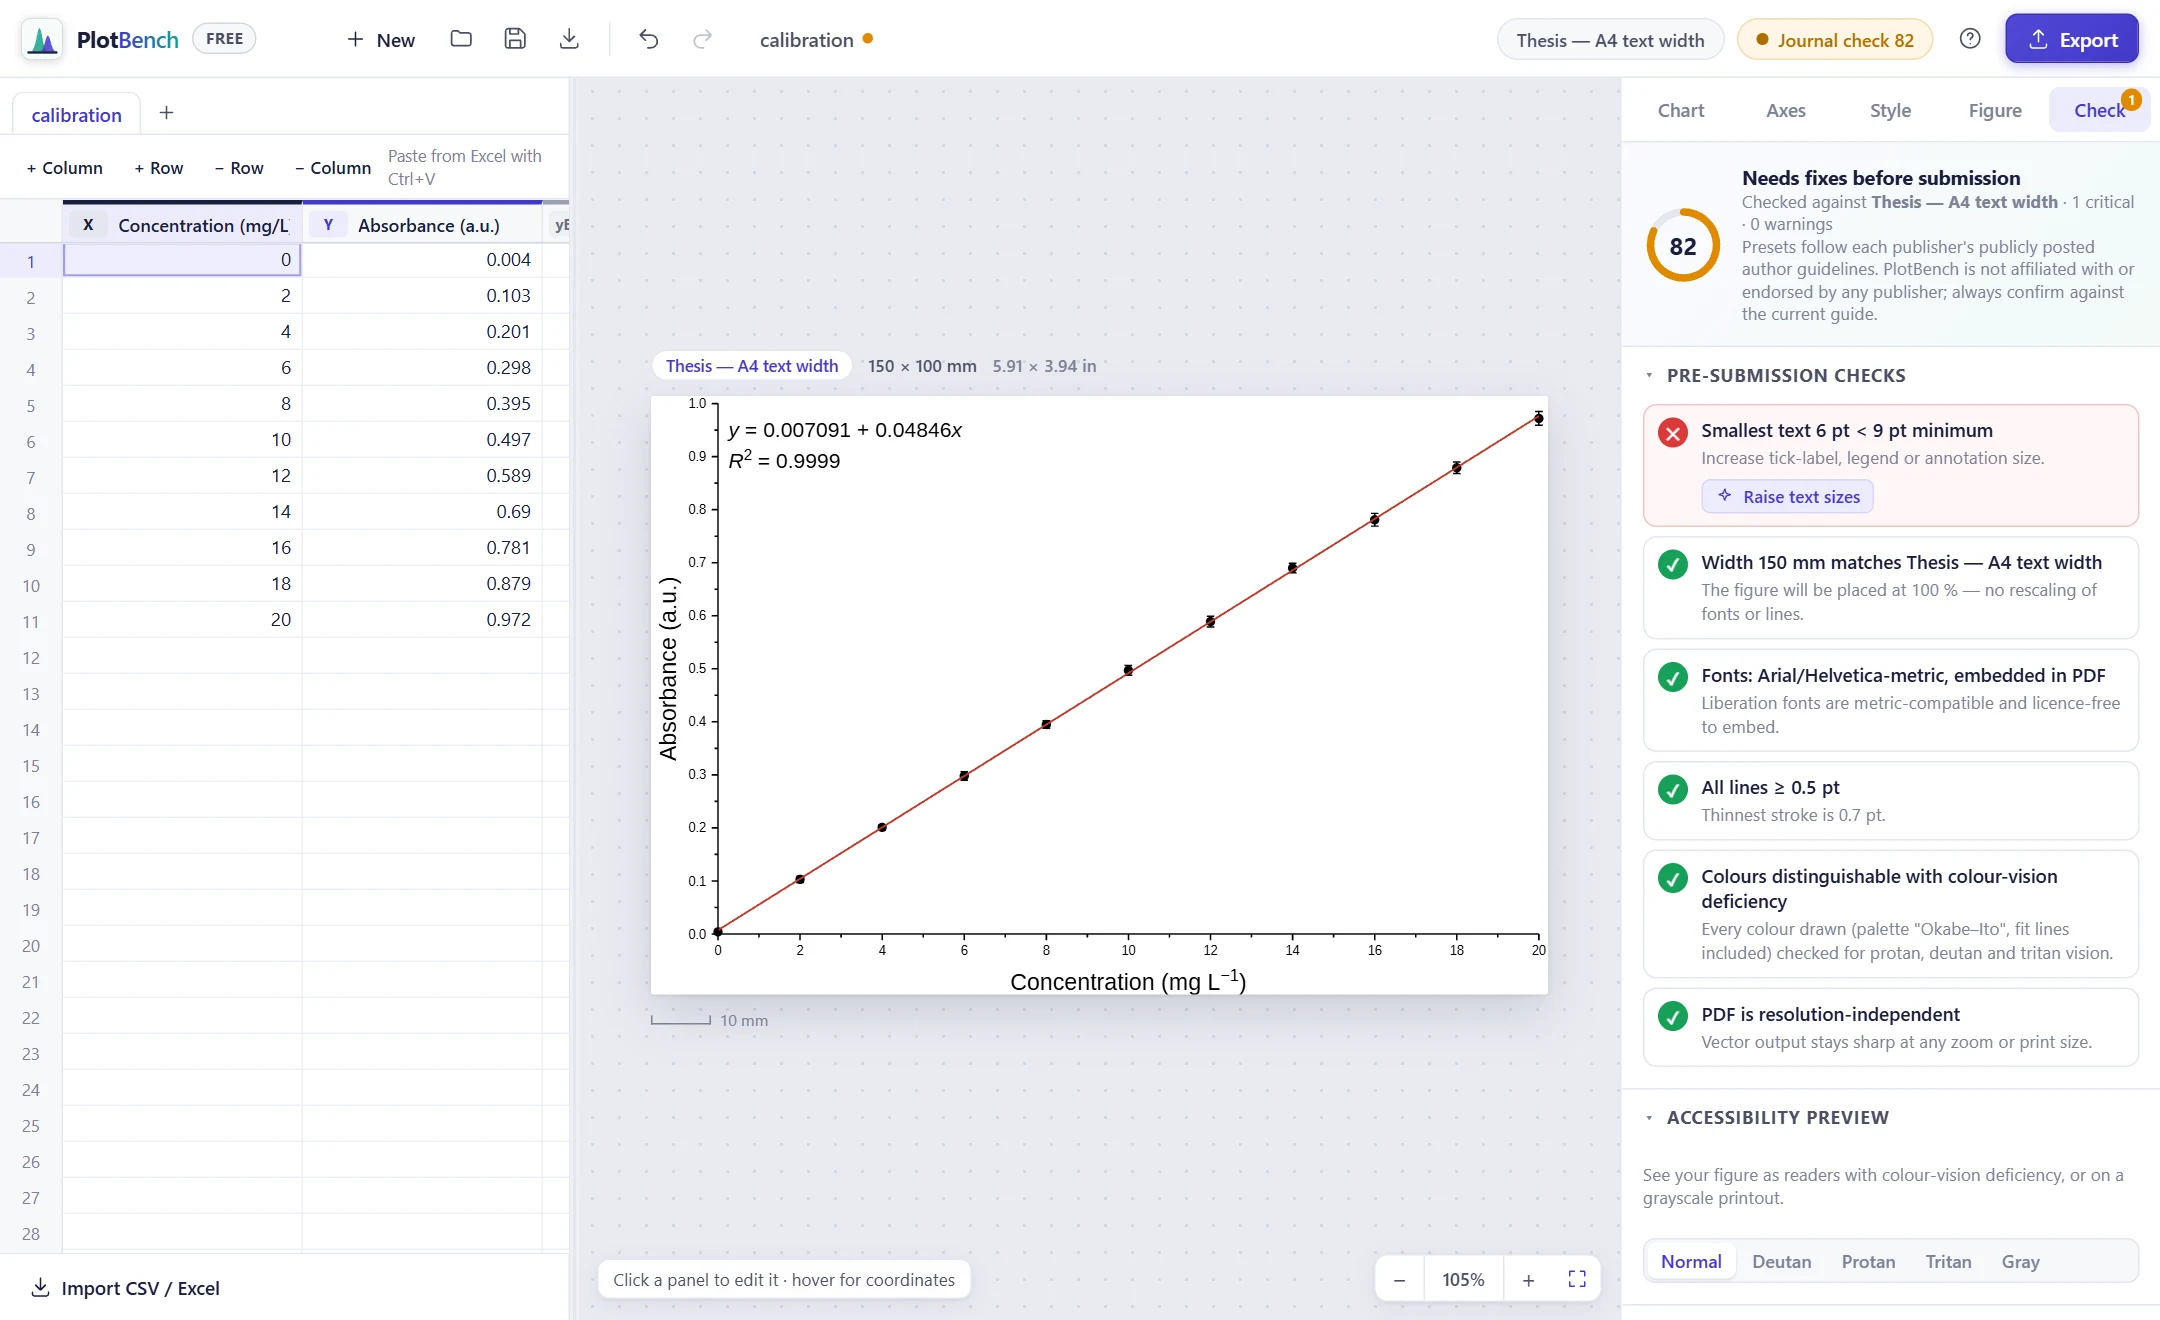Add a new sheet tab with plus icon
The height and width of the screenshot is (1320, 2160).
tap(166, 113)
